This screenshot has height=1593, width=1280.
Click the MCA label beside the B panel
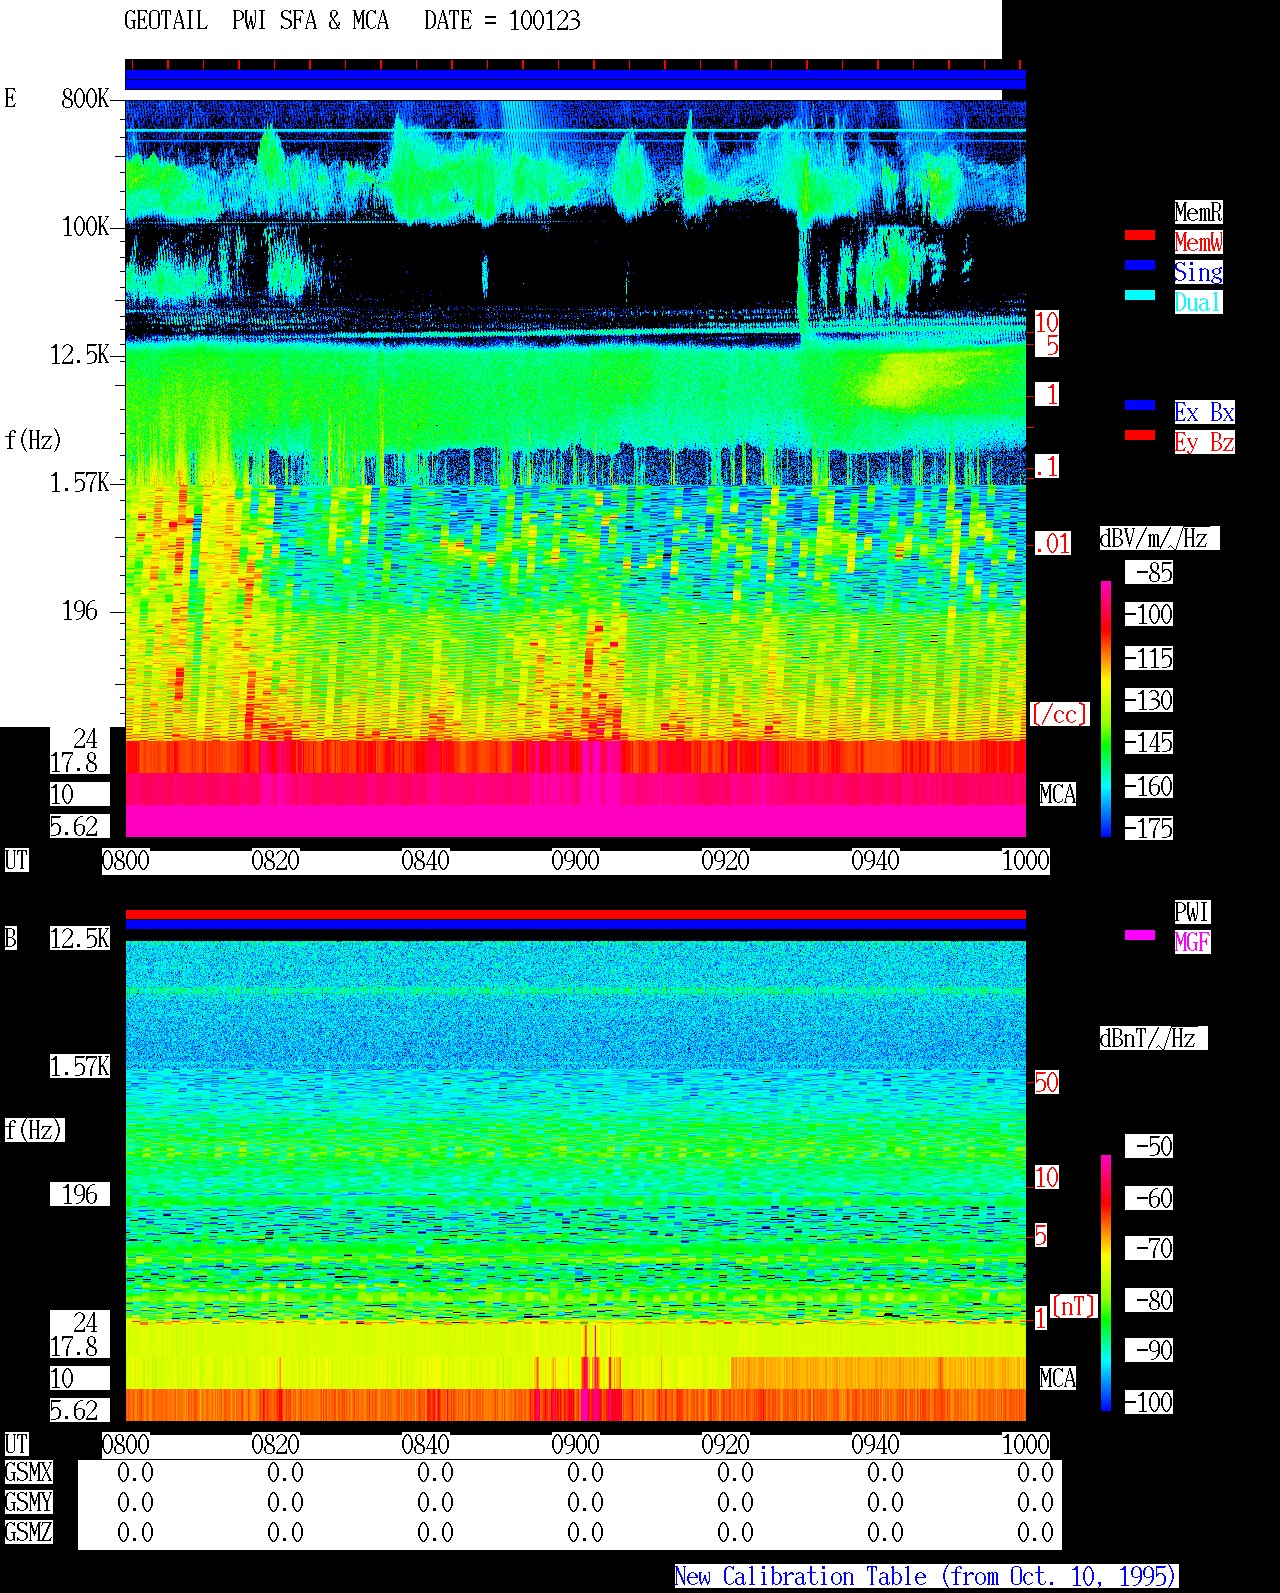point(1058,1378)
